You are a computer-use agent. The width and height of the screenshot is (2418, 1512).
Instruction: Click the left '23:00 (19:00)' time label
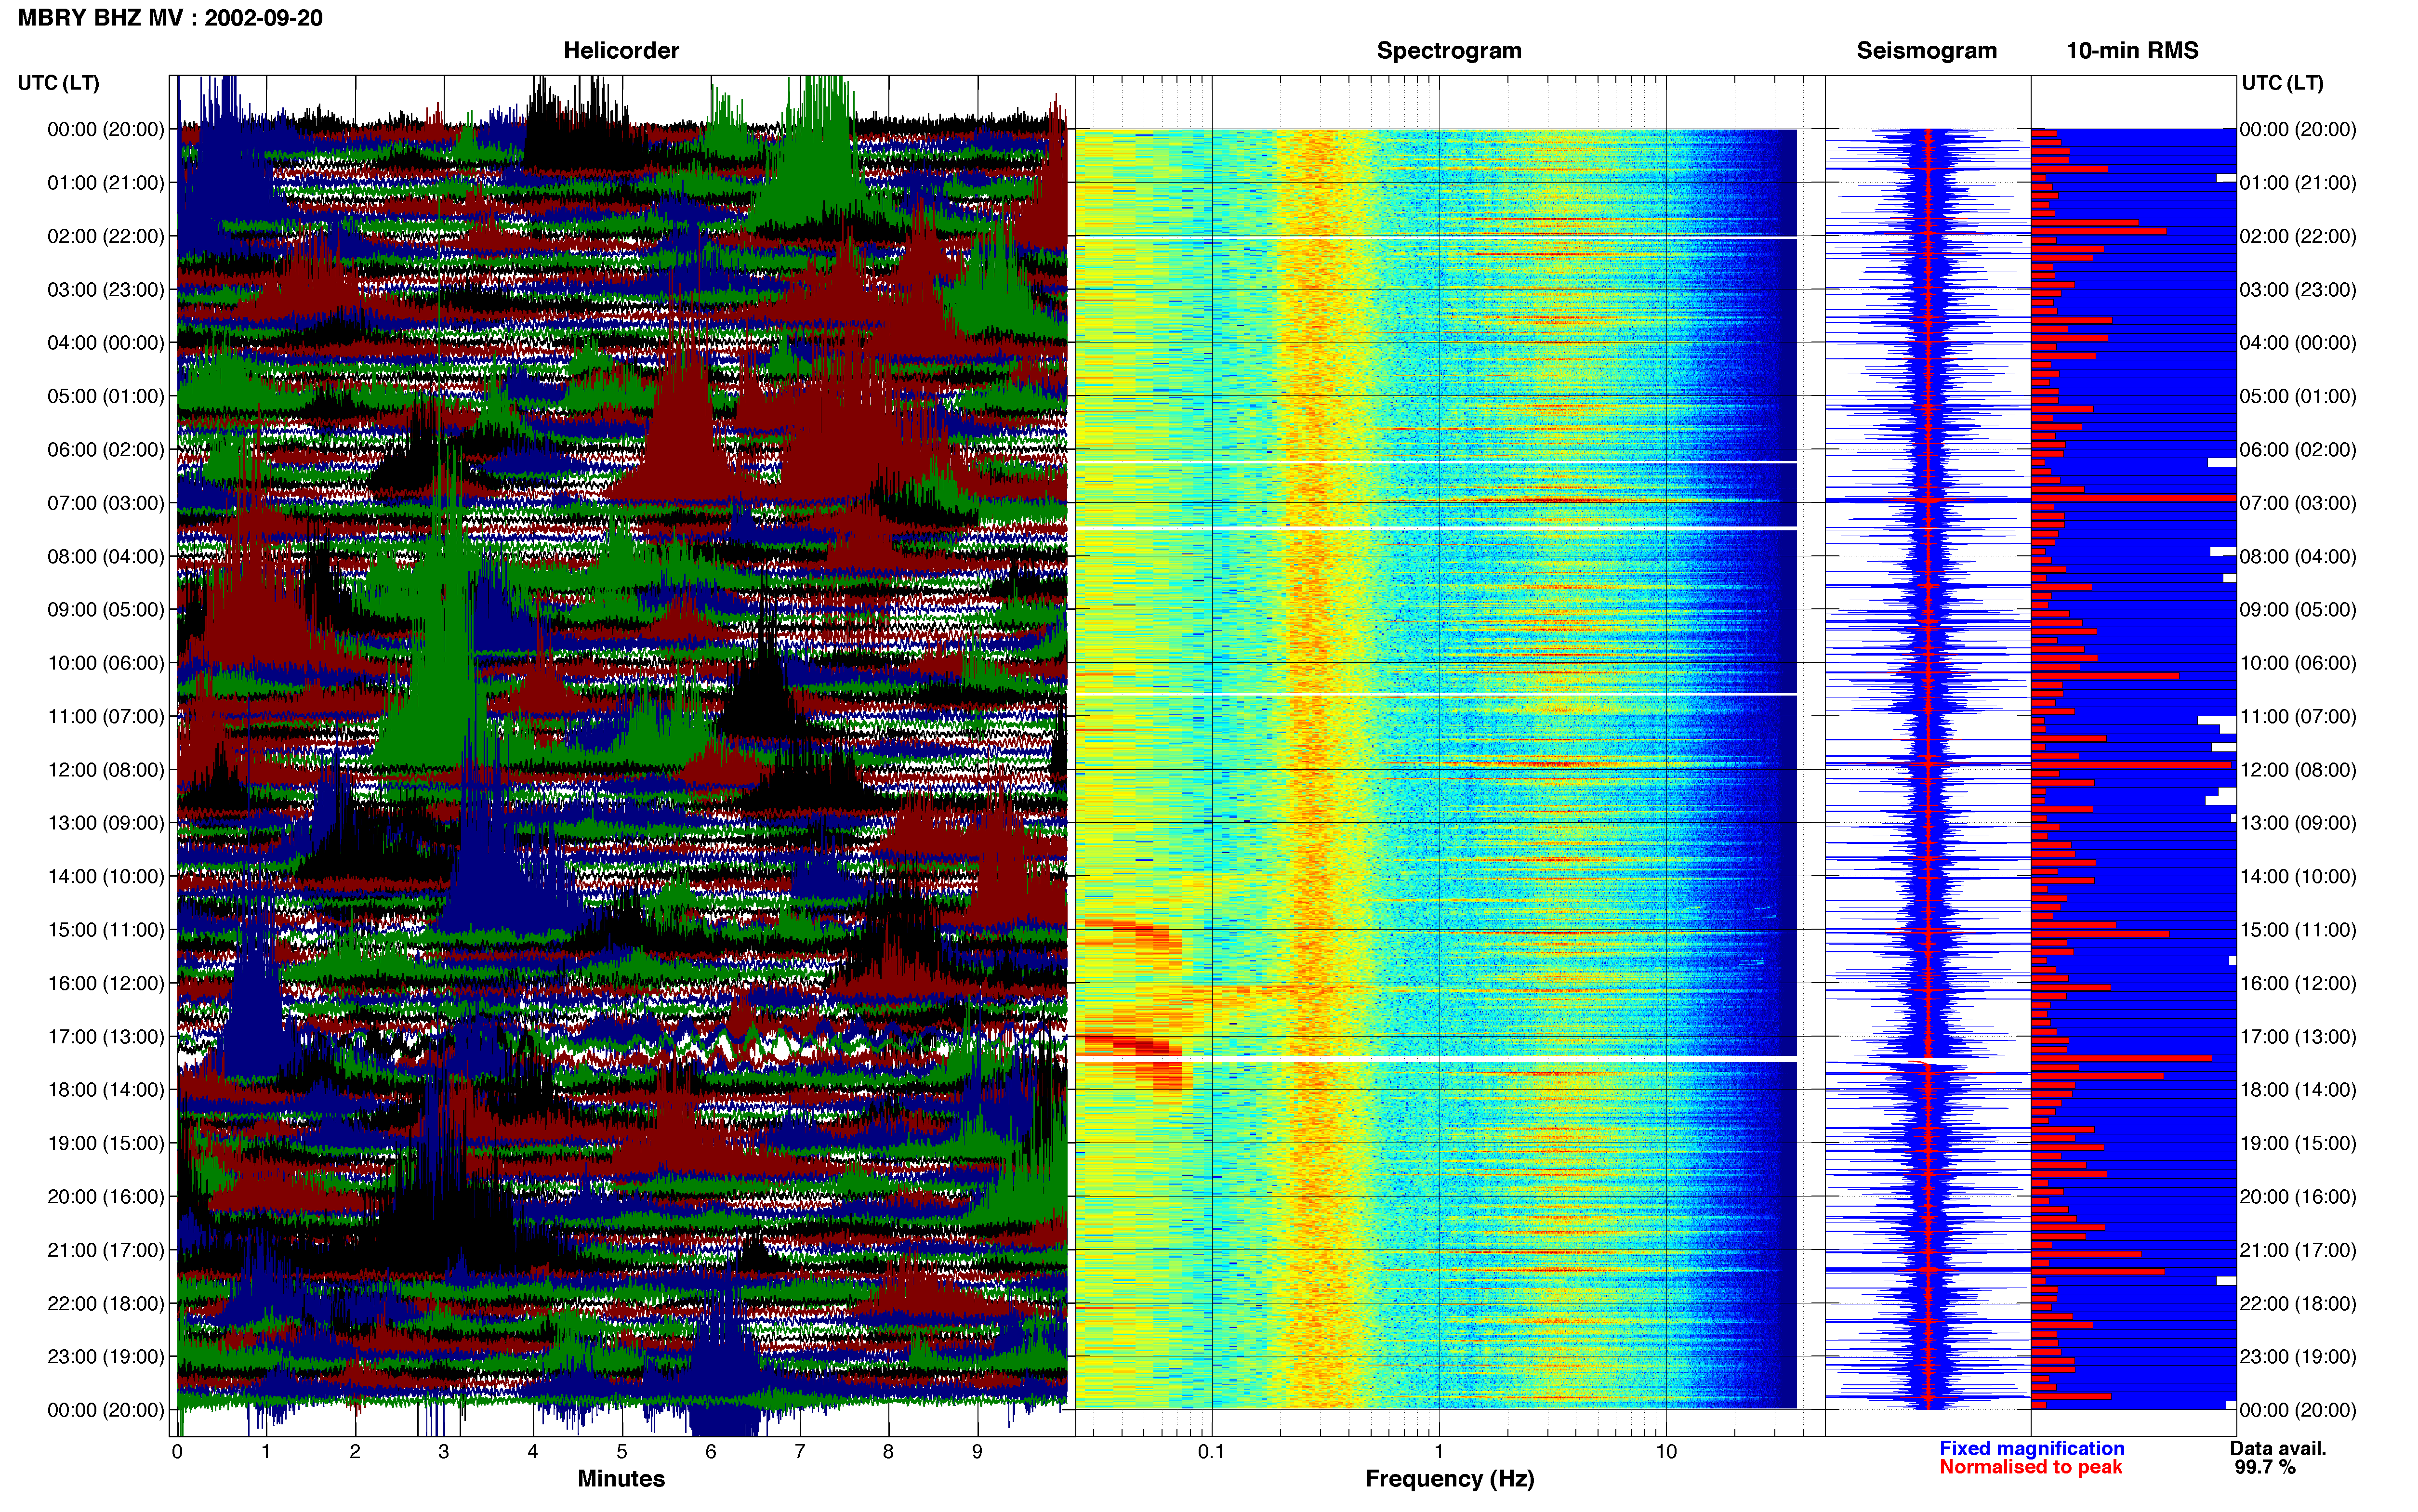click(106, 1356)
